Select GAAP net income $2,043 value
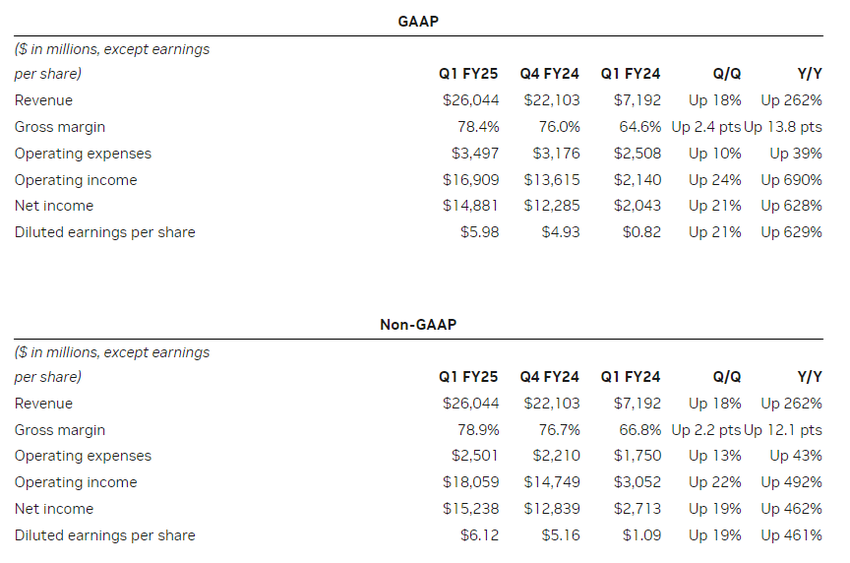Screen dimensions: 850x563 coord(636,206)
